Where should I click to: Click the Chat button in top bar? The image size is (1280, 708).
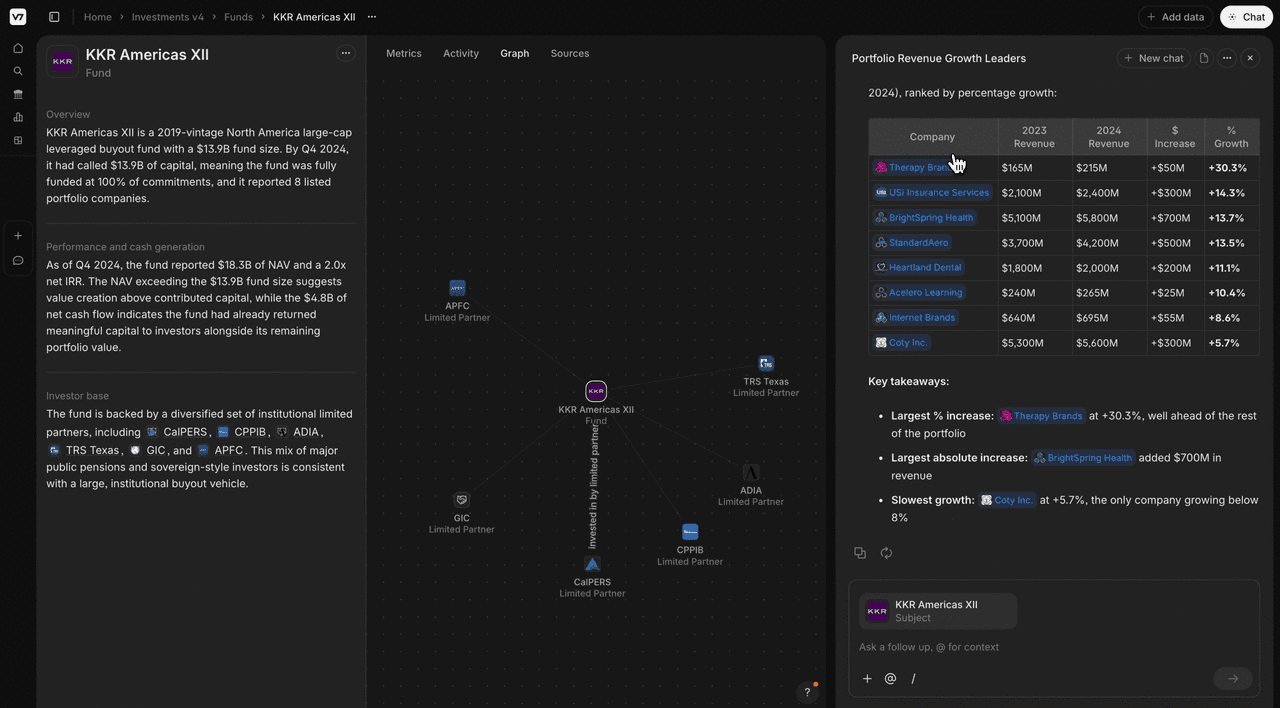[x=1245, y=17]
